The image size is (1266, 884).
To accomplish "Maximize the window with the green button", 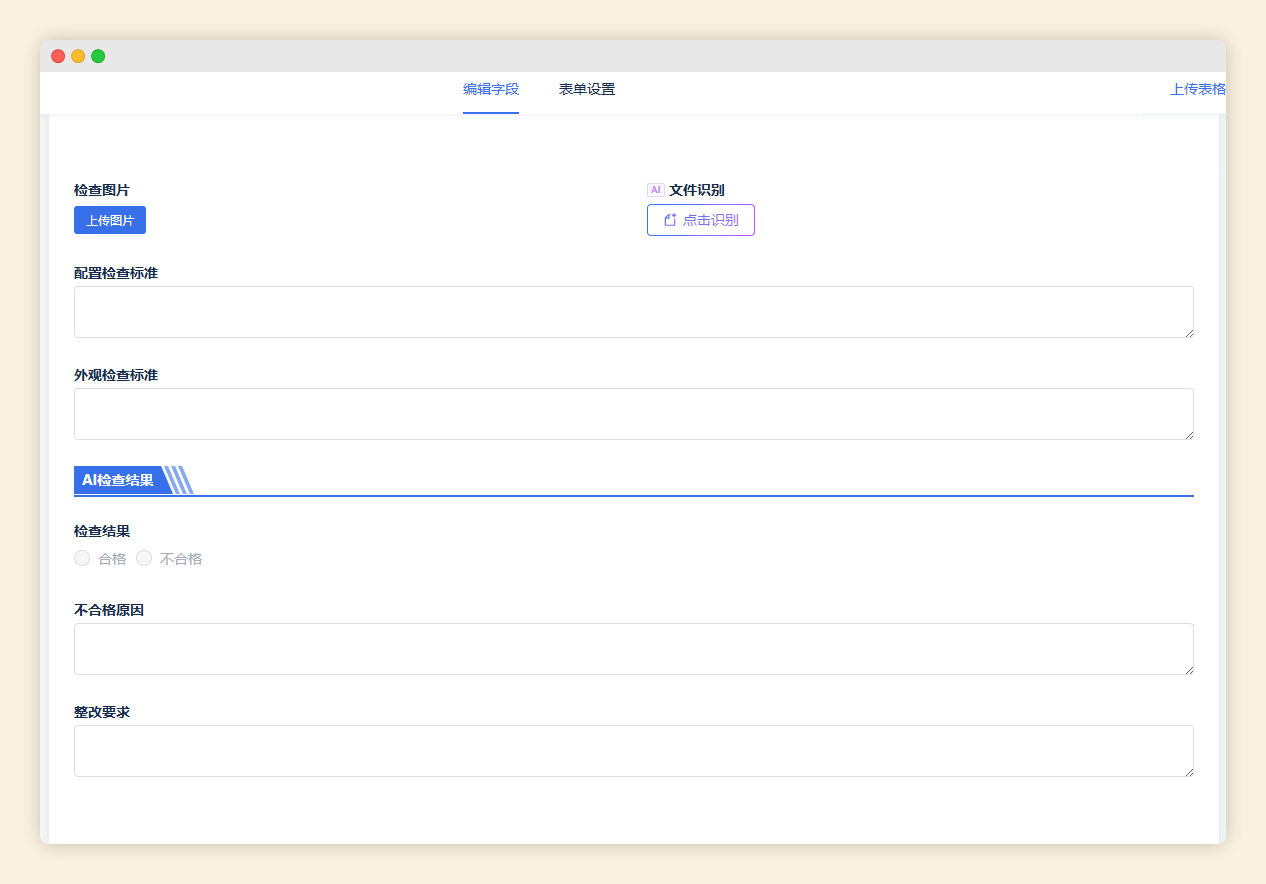I will pyautogui.click(x=98, y=56).
